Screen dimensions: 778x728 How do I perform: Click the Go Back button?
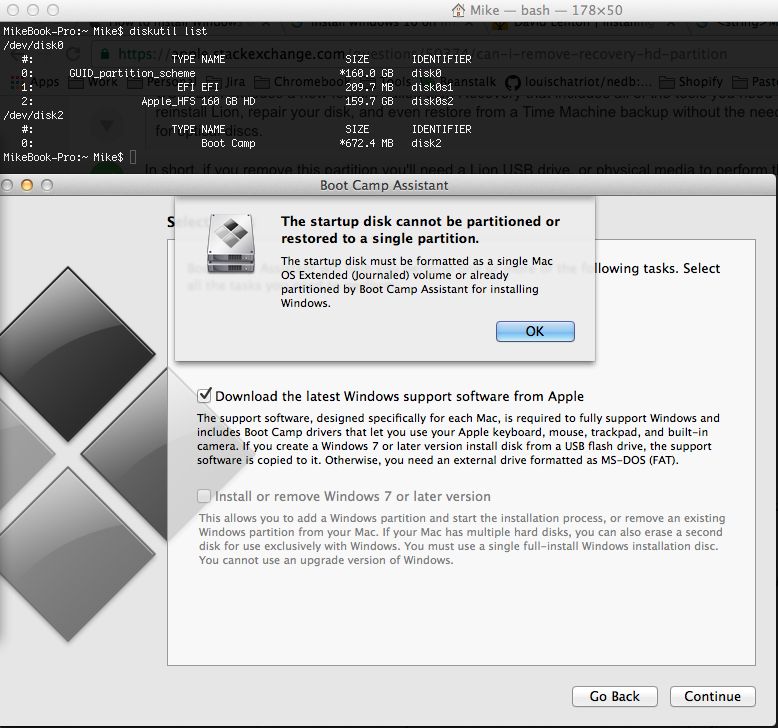[614, 696]
